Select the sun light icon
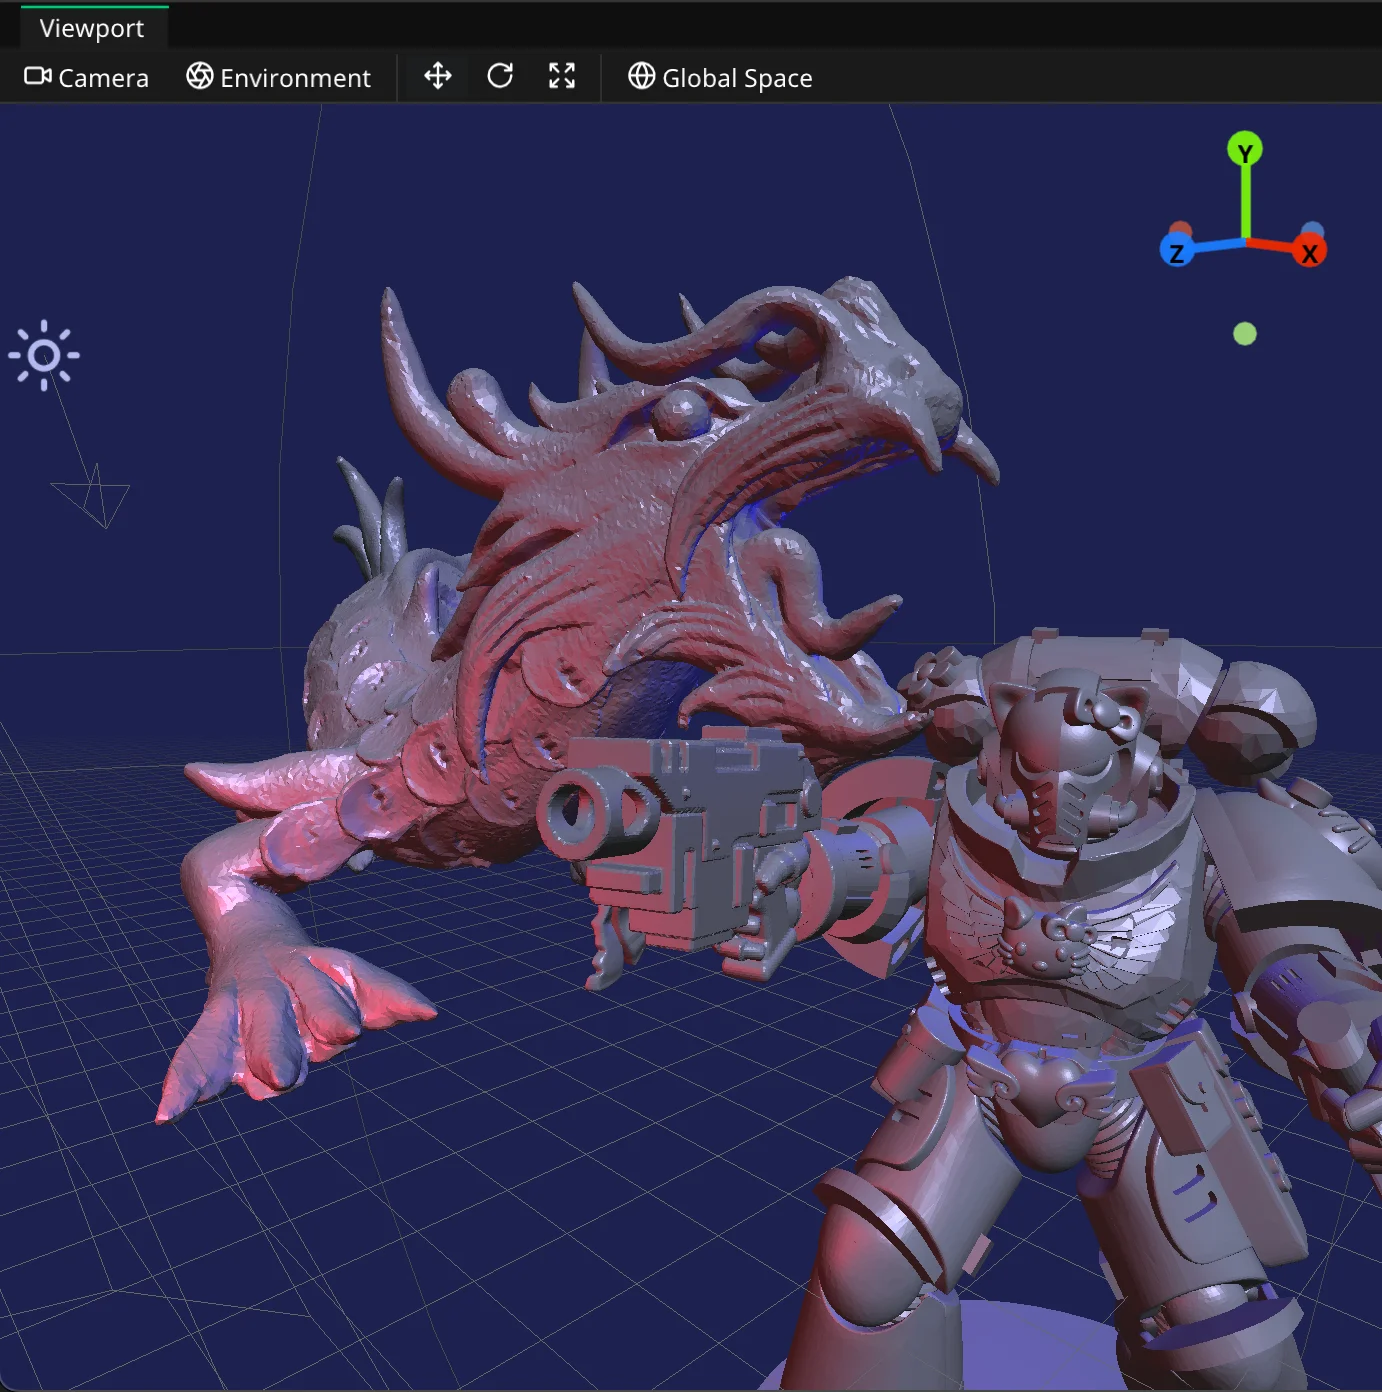This screenshot has width=1382, height=1392. (44, 355)
